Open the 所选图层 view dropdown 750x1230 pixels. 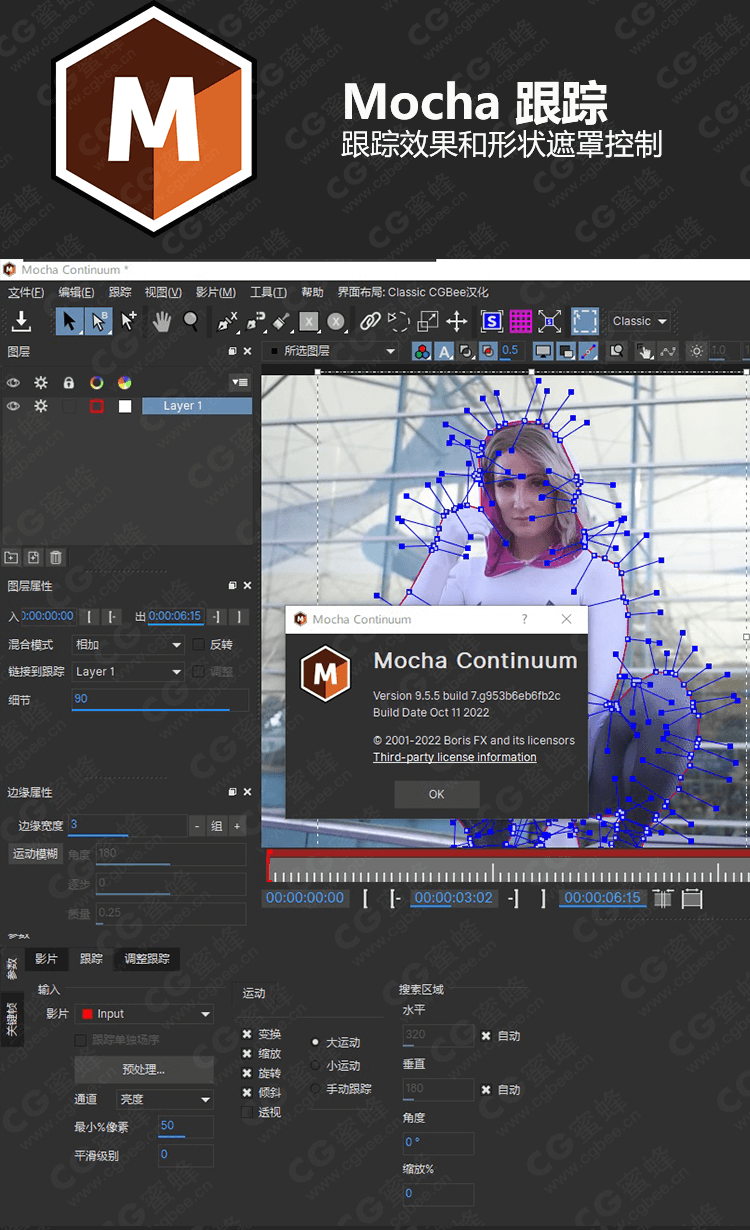tap(331, 351)
